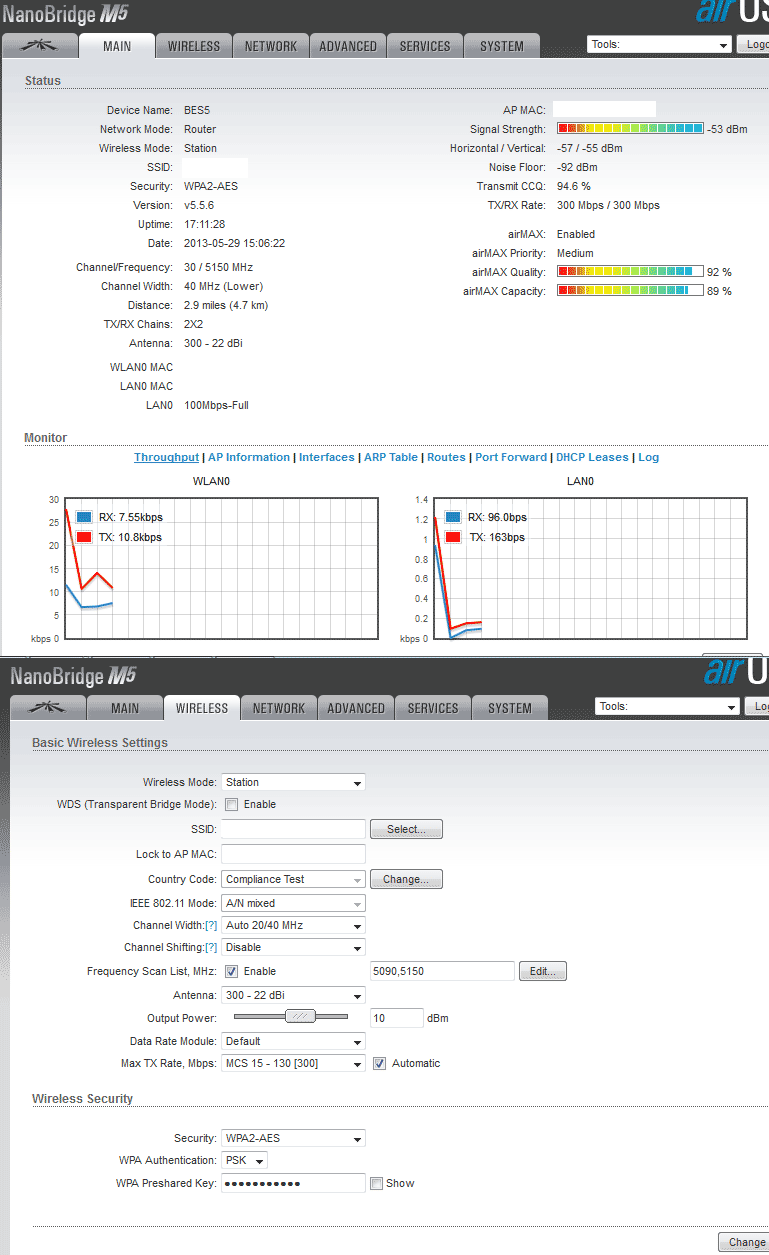Switch to MAIN tab in top panel
The height and width of the screenshot is (1255, 769).
117,46
